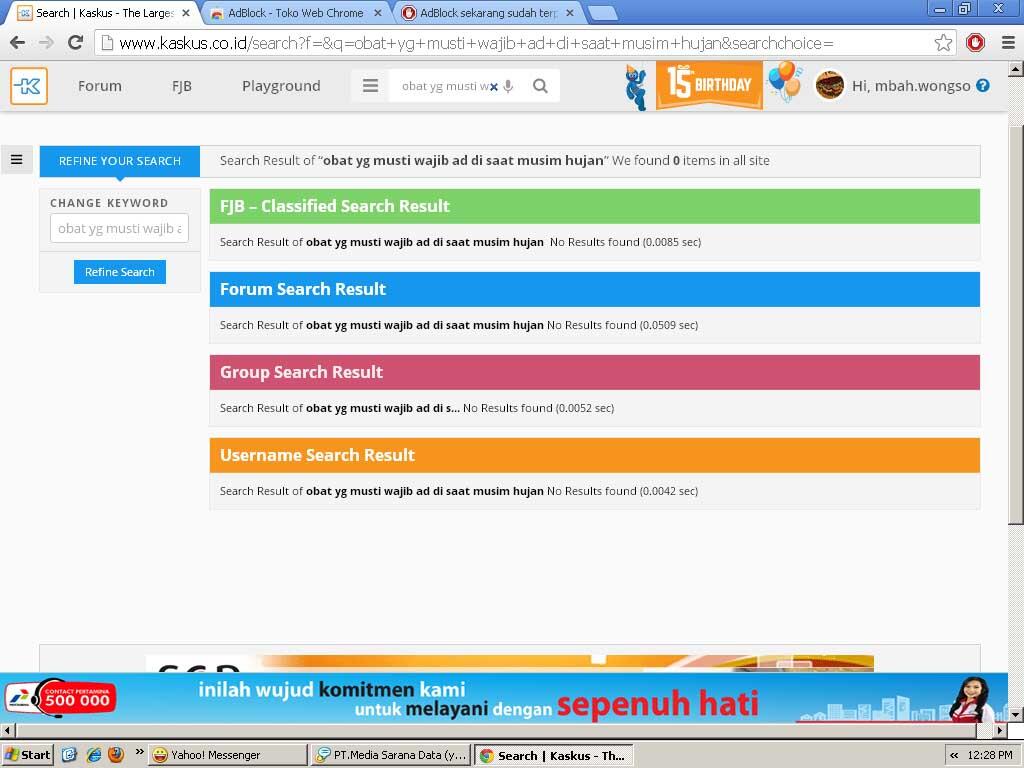Switch to AdBlock - Toko Web Chrome tab
1024x768 pixels.
(x=295, y=13)
